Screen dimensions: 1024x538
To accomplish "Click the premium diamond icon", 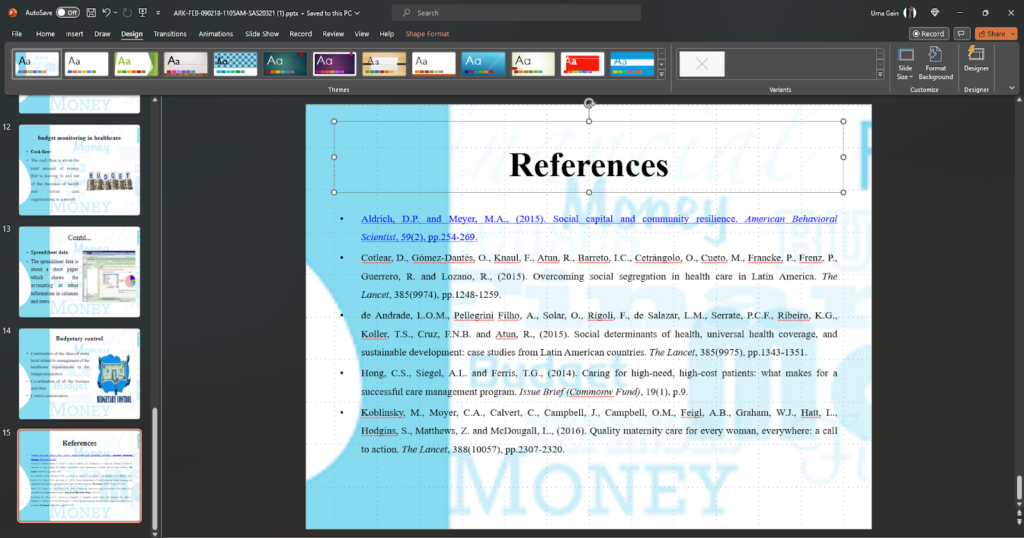I will [x=935, y=12].
